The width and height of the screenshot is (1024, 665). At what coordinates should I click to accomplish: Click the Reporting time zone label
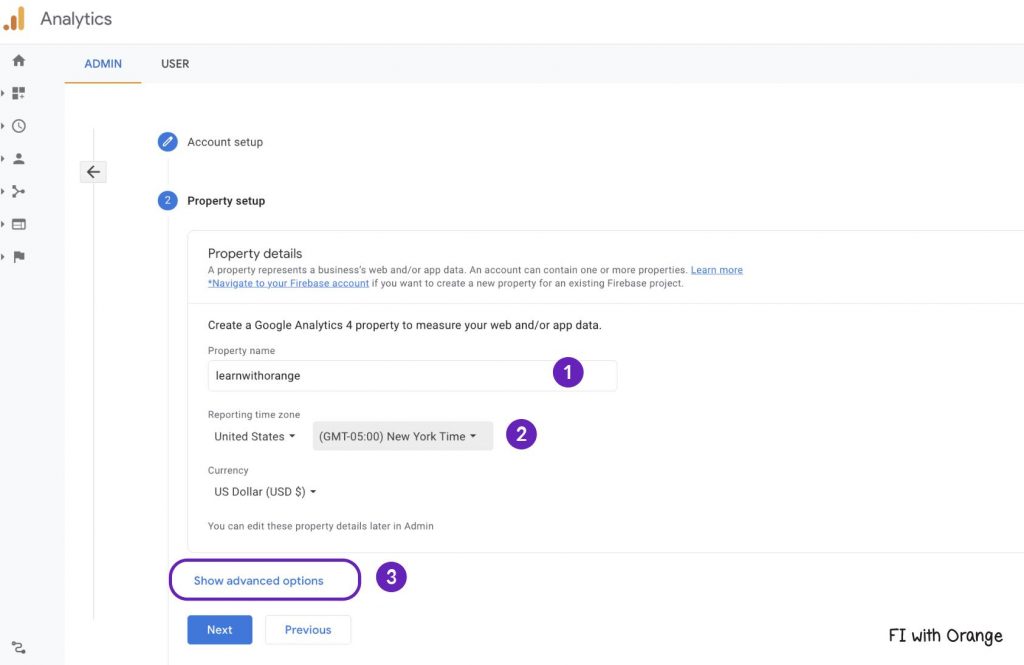click(x=254, y=414)
